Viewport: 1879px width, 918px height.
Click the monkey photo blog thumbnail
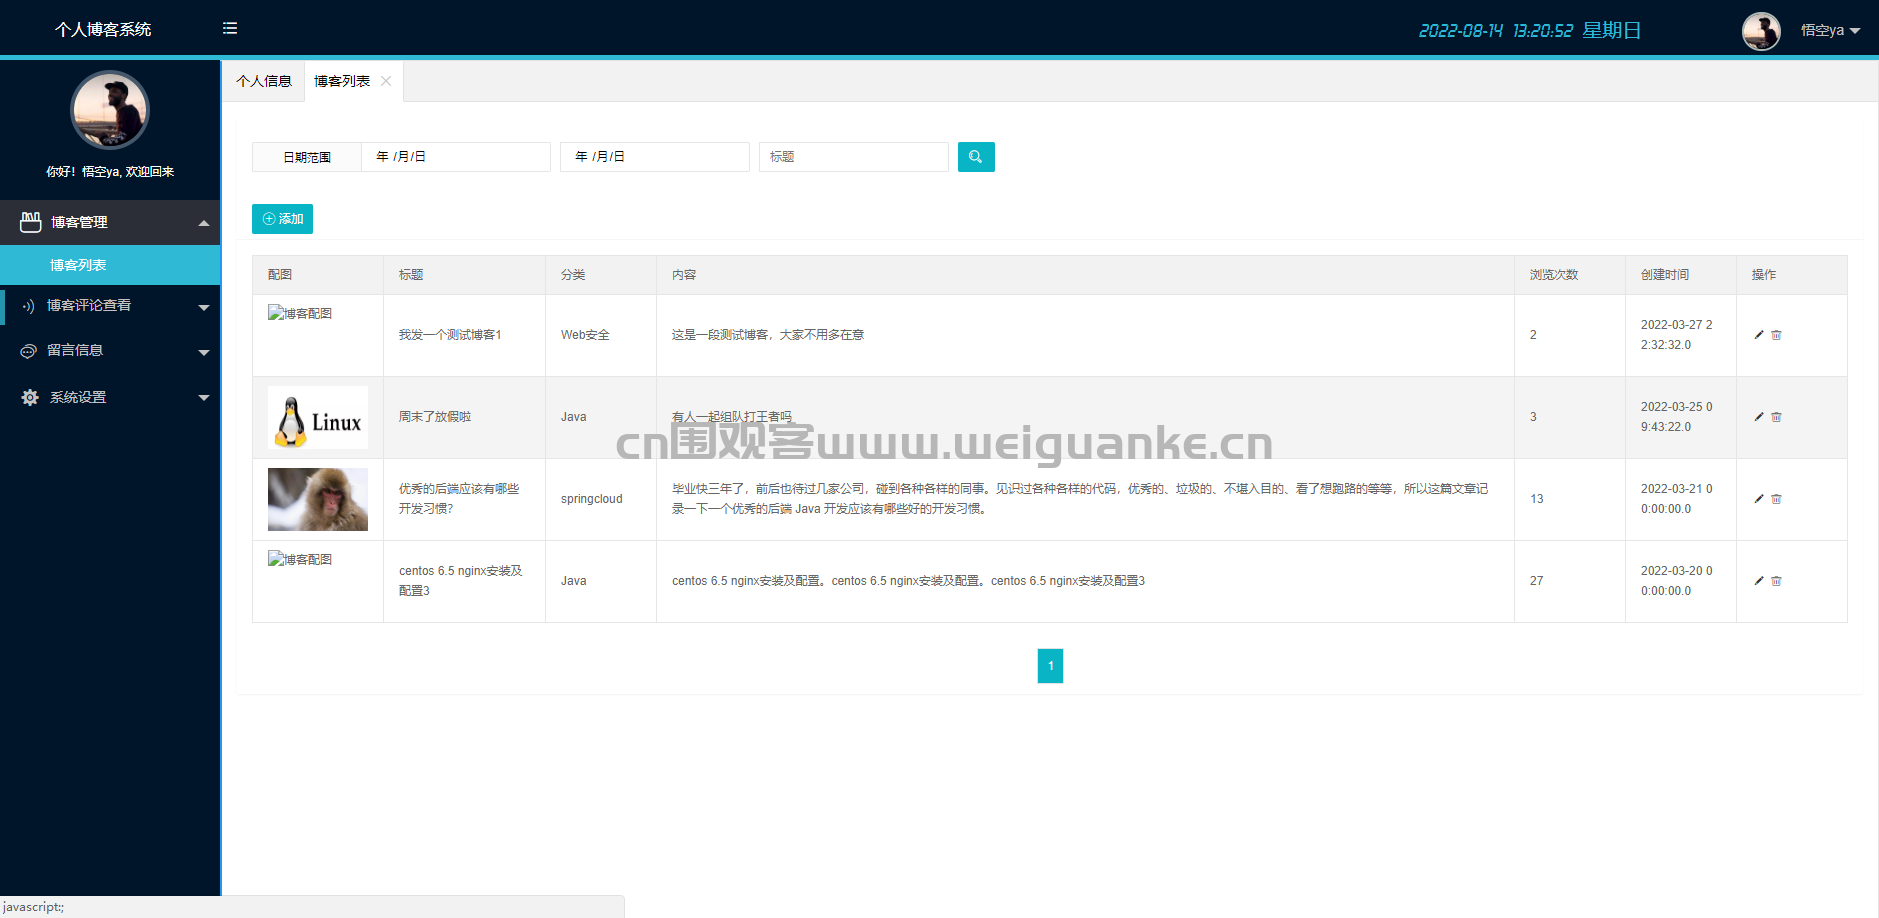pos(318,499)
